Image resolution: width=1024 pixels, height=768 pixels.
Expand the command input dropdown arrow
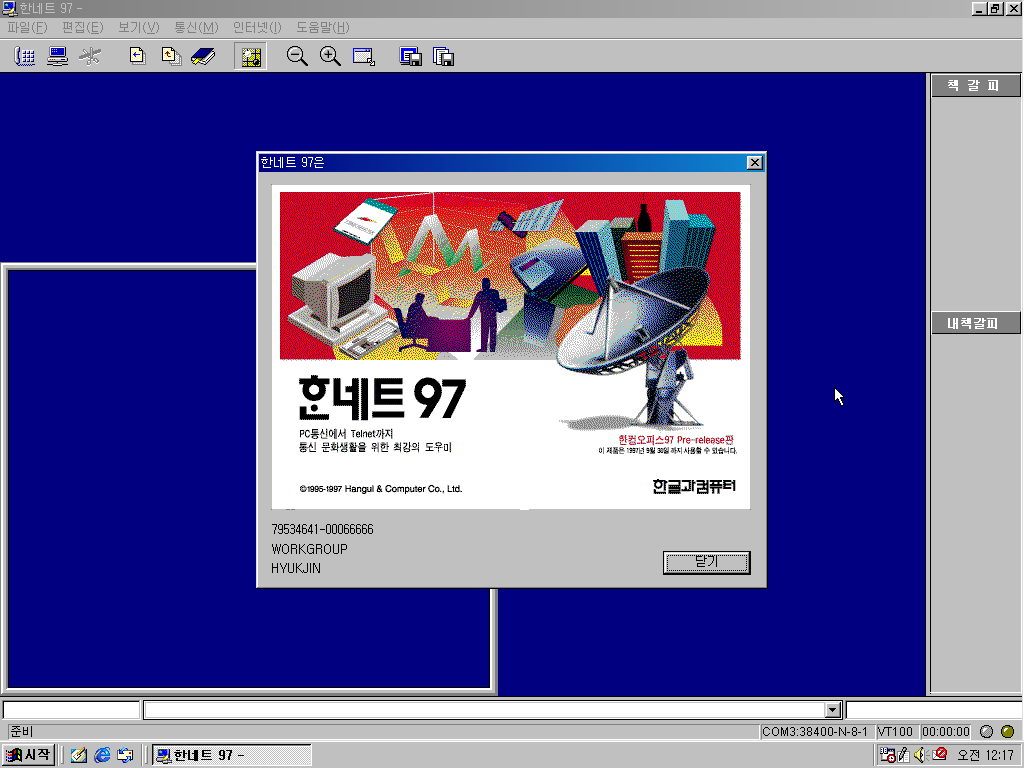coord(832,710)
